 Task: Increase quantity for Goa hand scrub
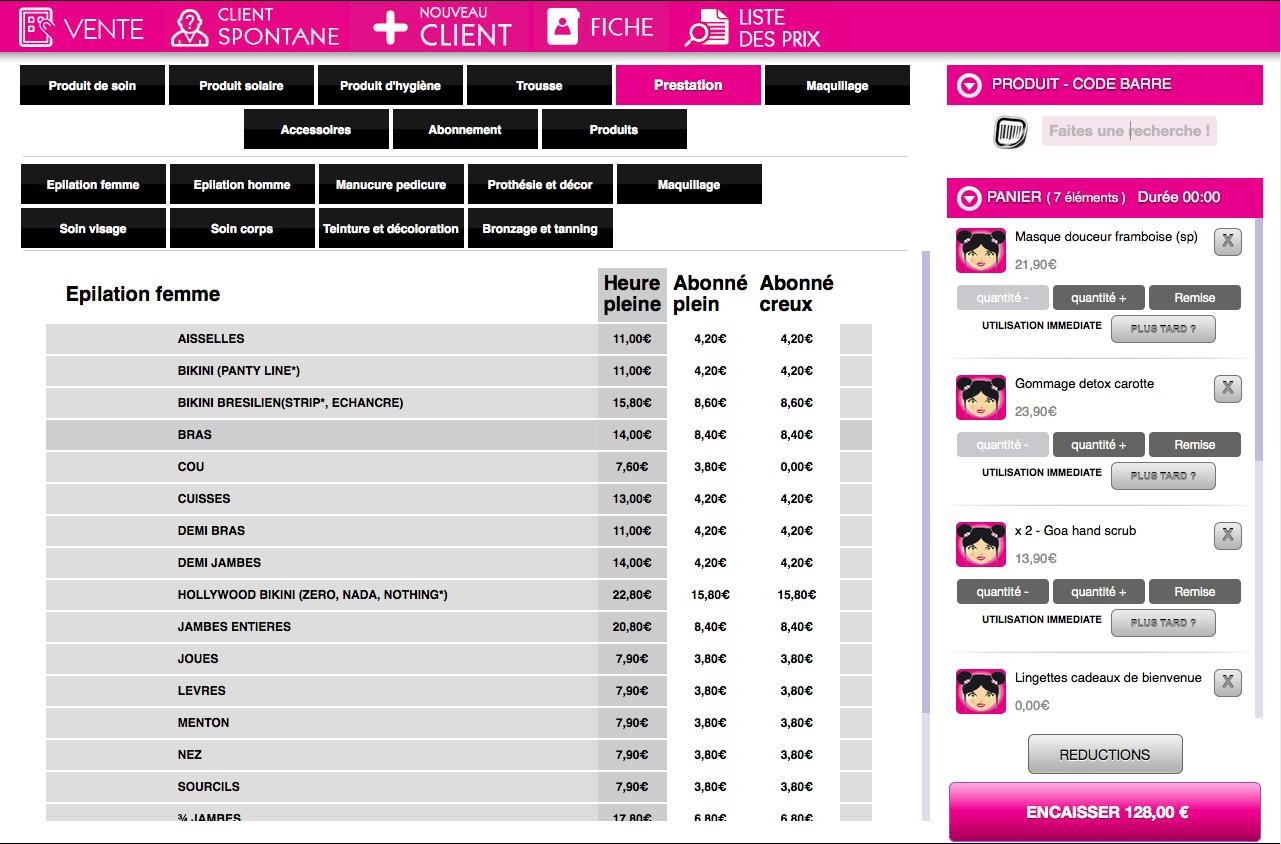click(x=1098, y=591)
